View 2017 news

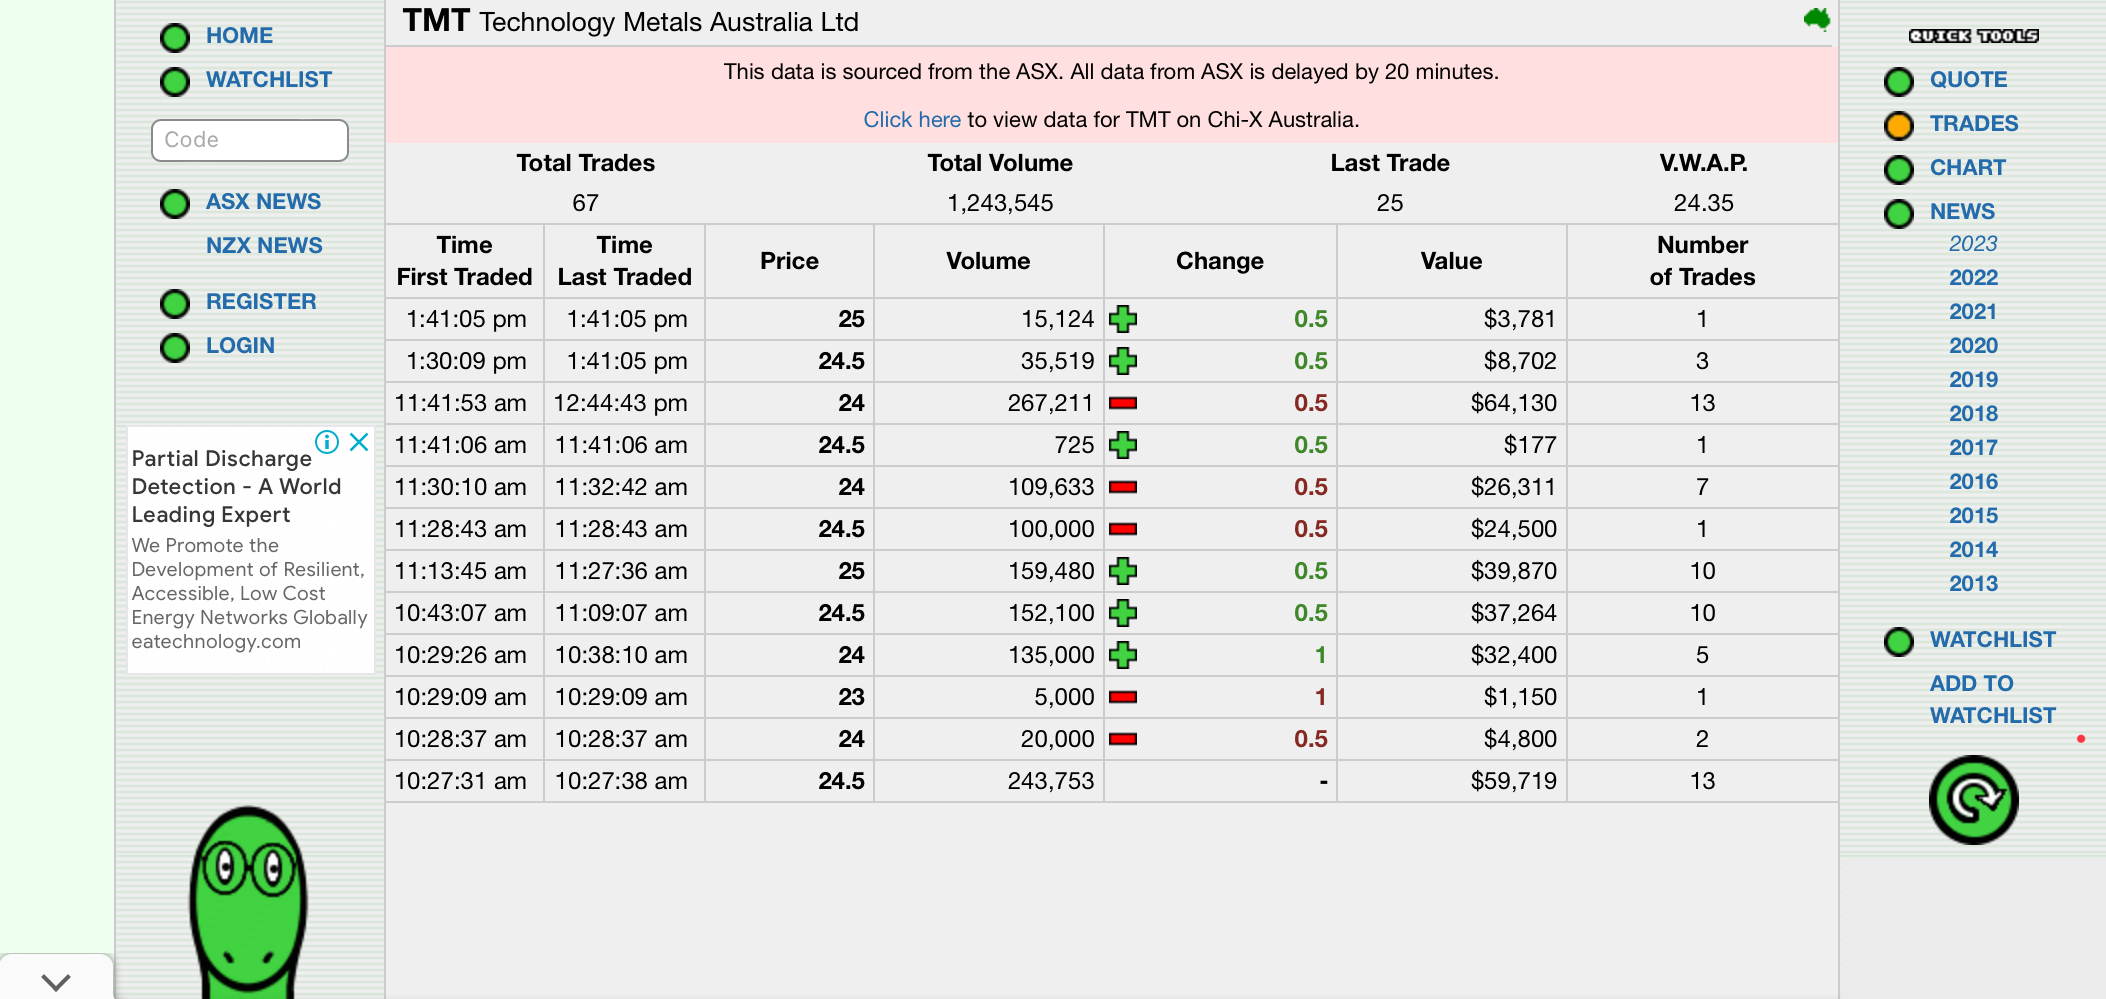pos(1973,448)
